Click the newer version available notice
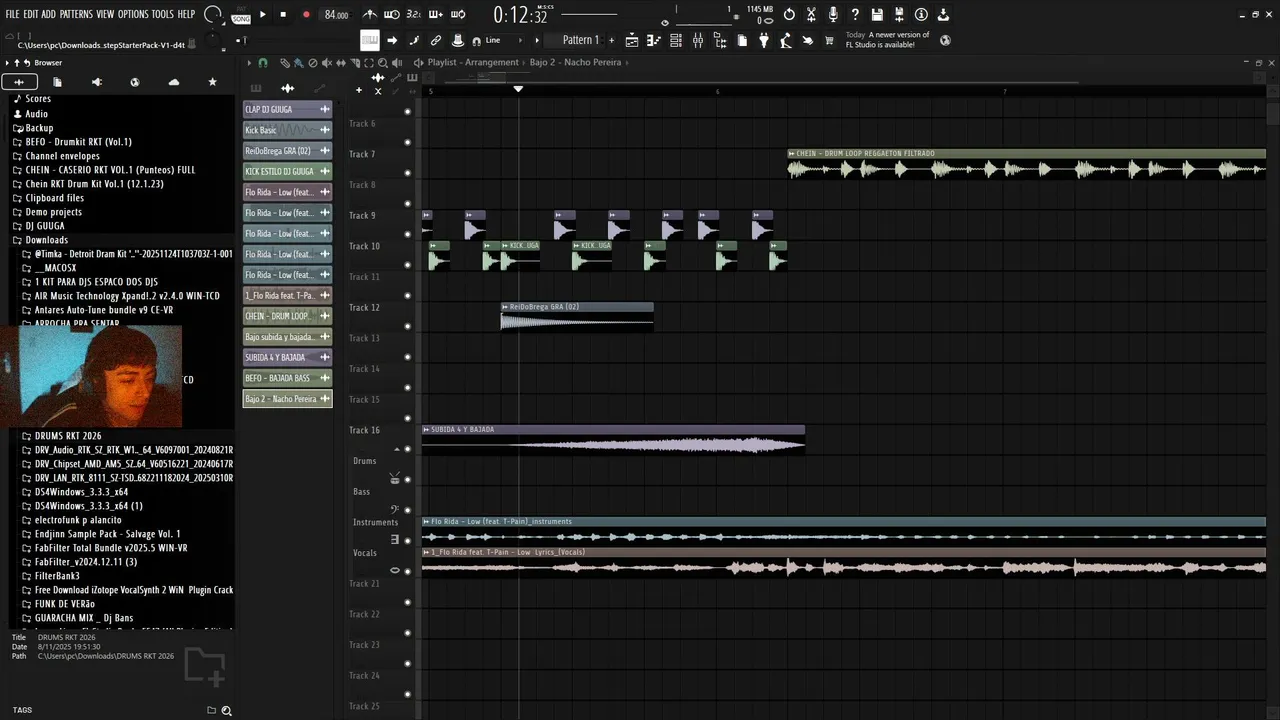The image size is (1280, 720). point(887,40)
